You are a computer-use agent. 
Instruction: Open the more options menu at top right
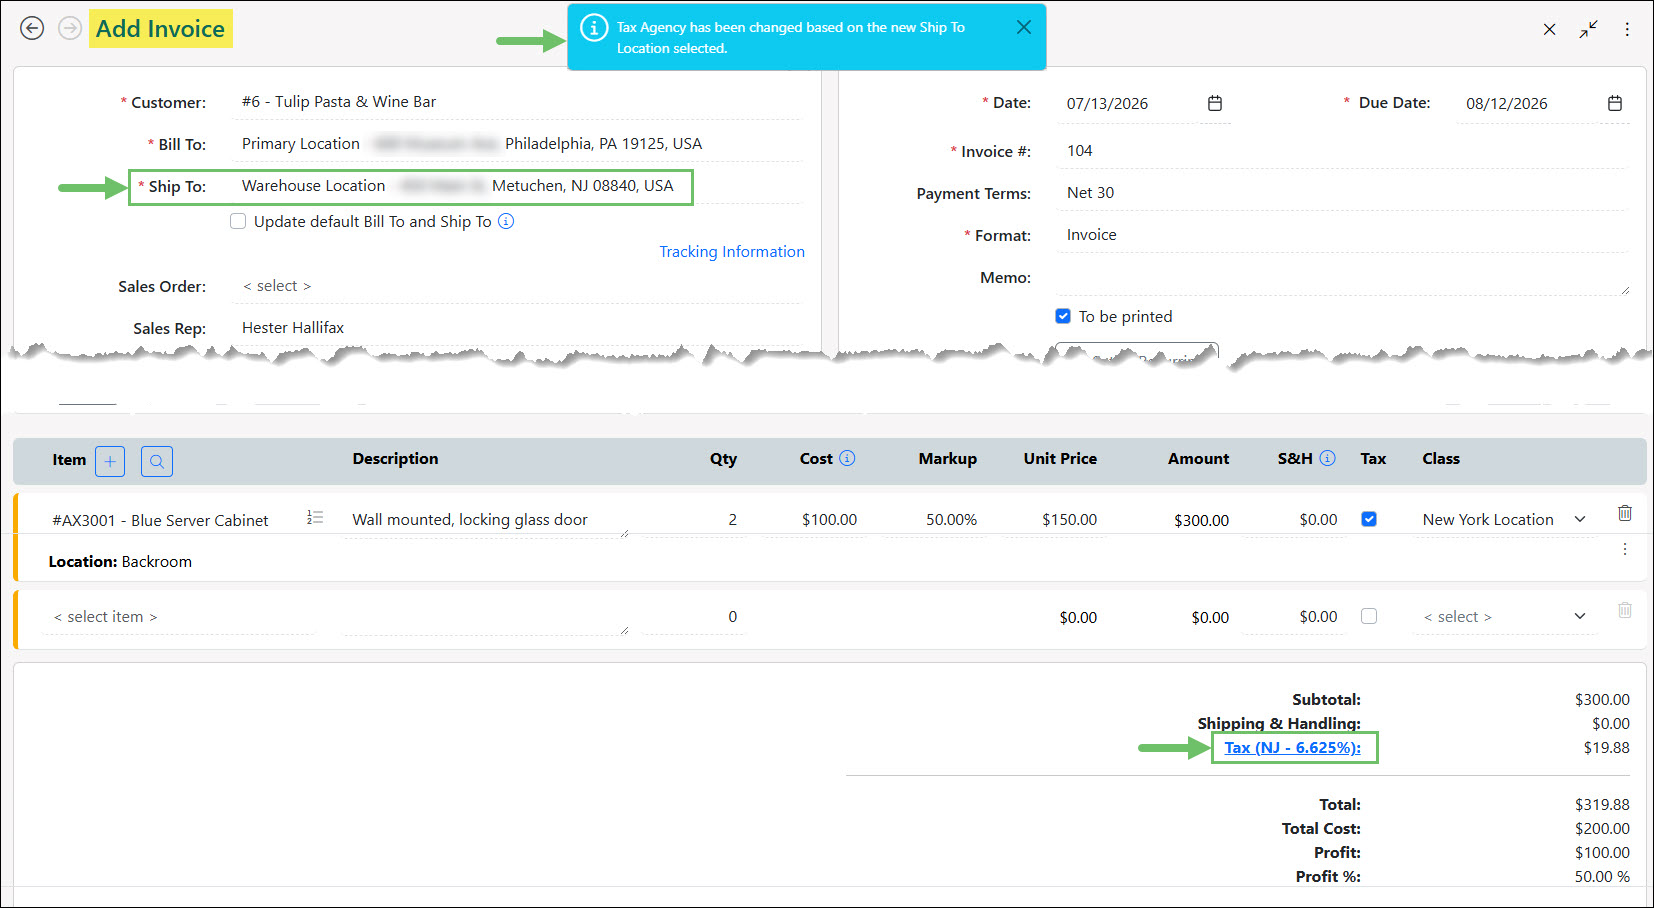coord(1627,29)
